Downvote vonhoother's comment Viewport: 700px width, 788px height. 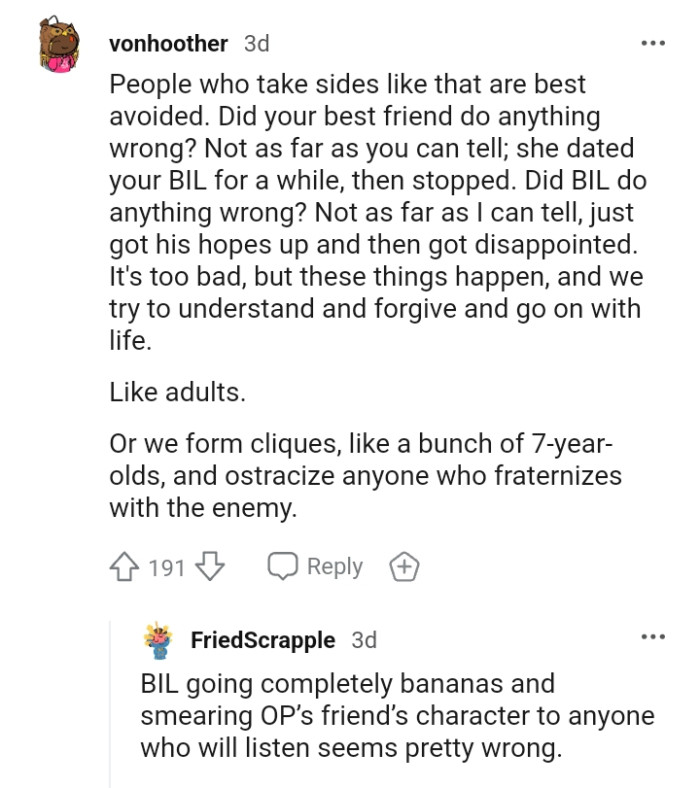click(x=209, y=567)
